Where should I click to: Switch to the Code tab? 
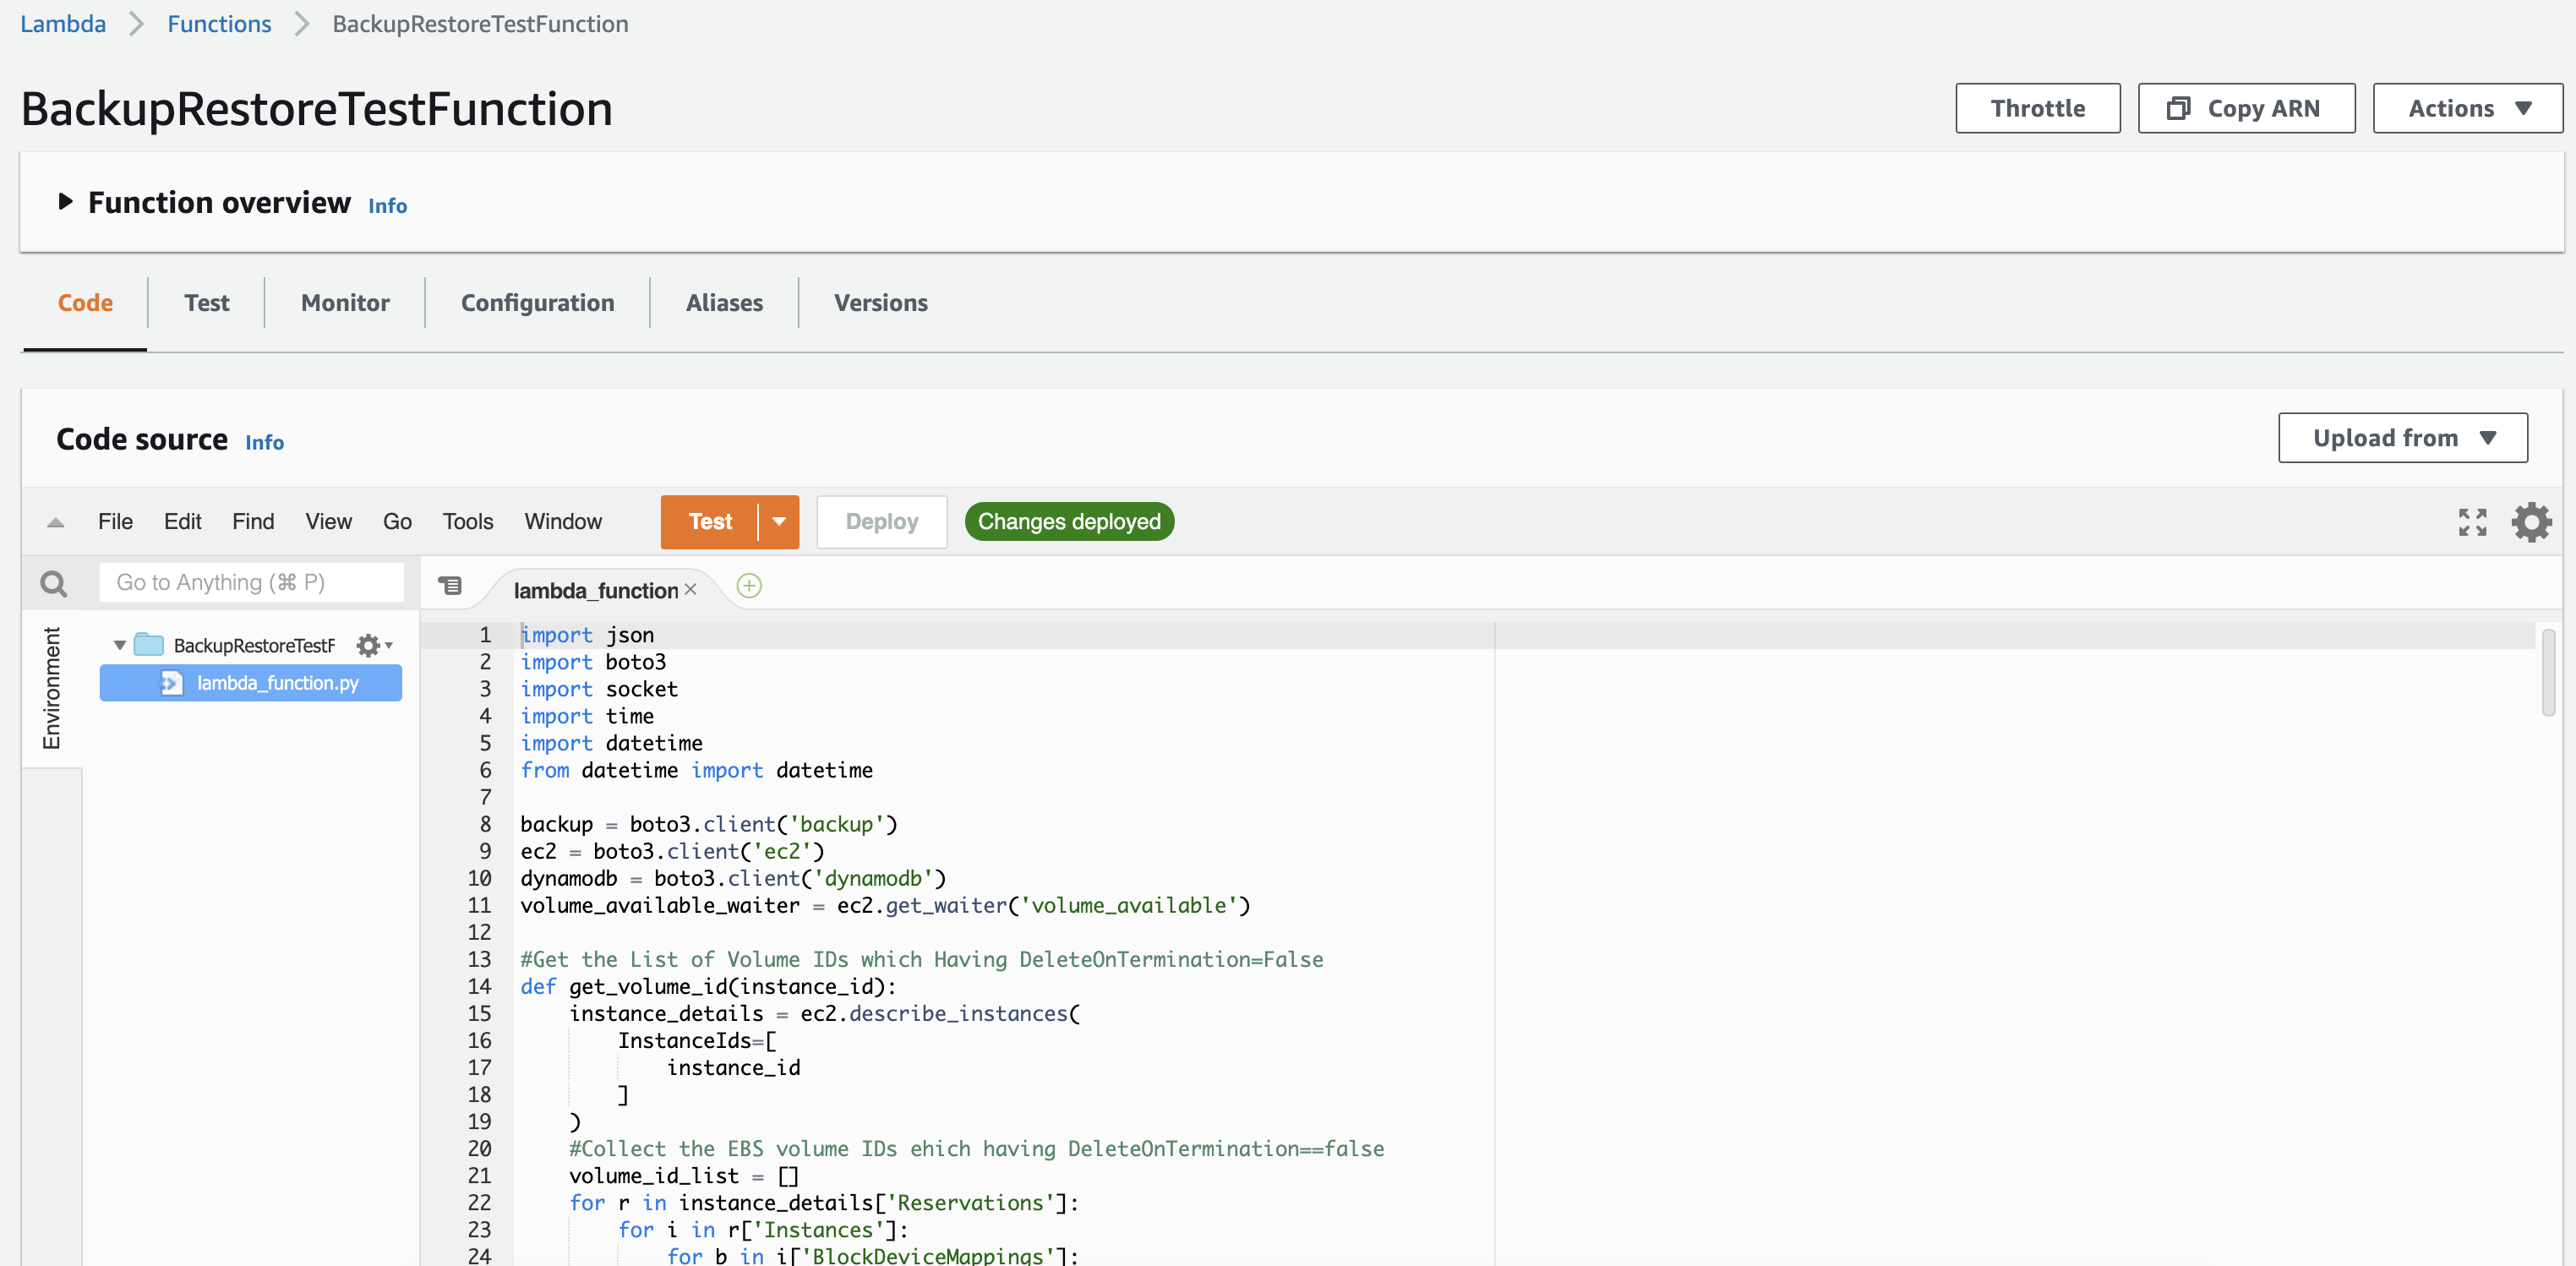(85, 303)
